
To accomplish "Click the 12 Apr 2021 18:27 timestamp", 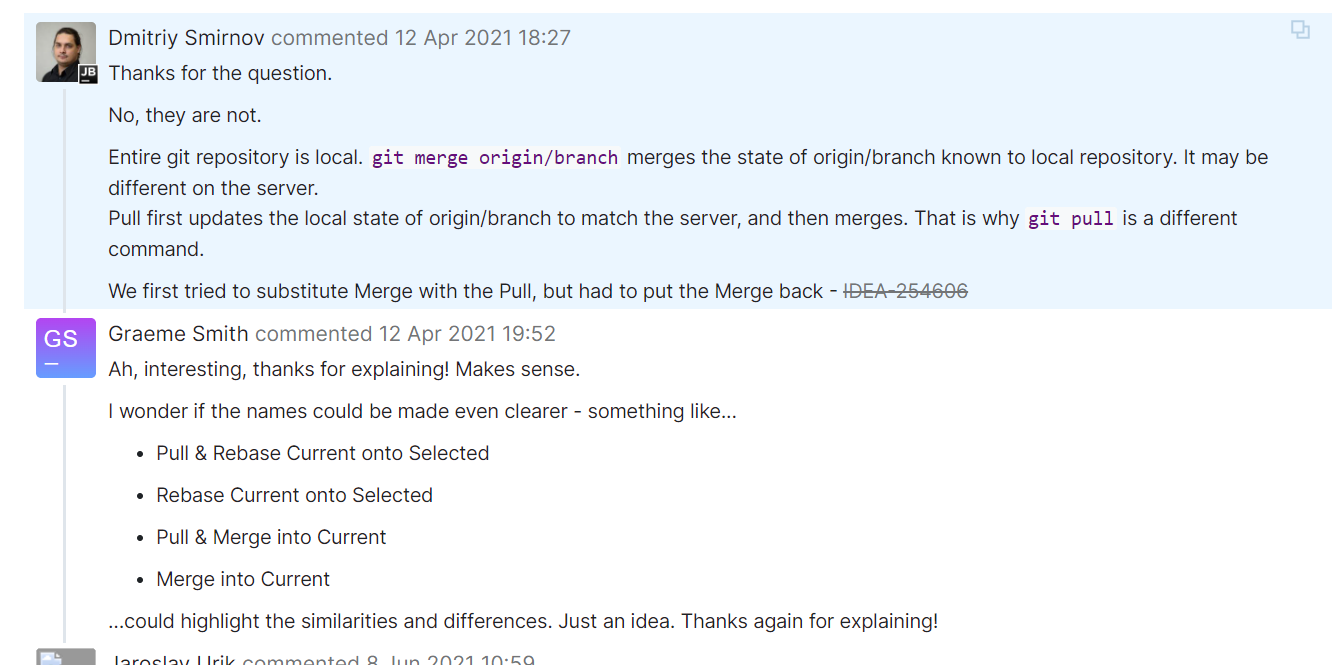I will (483, 38).
